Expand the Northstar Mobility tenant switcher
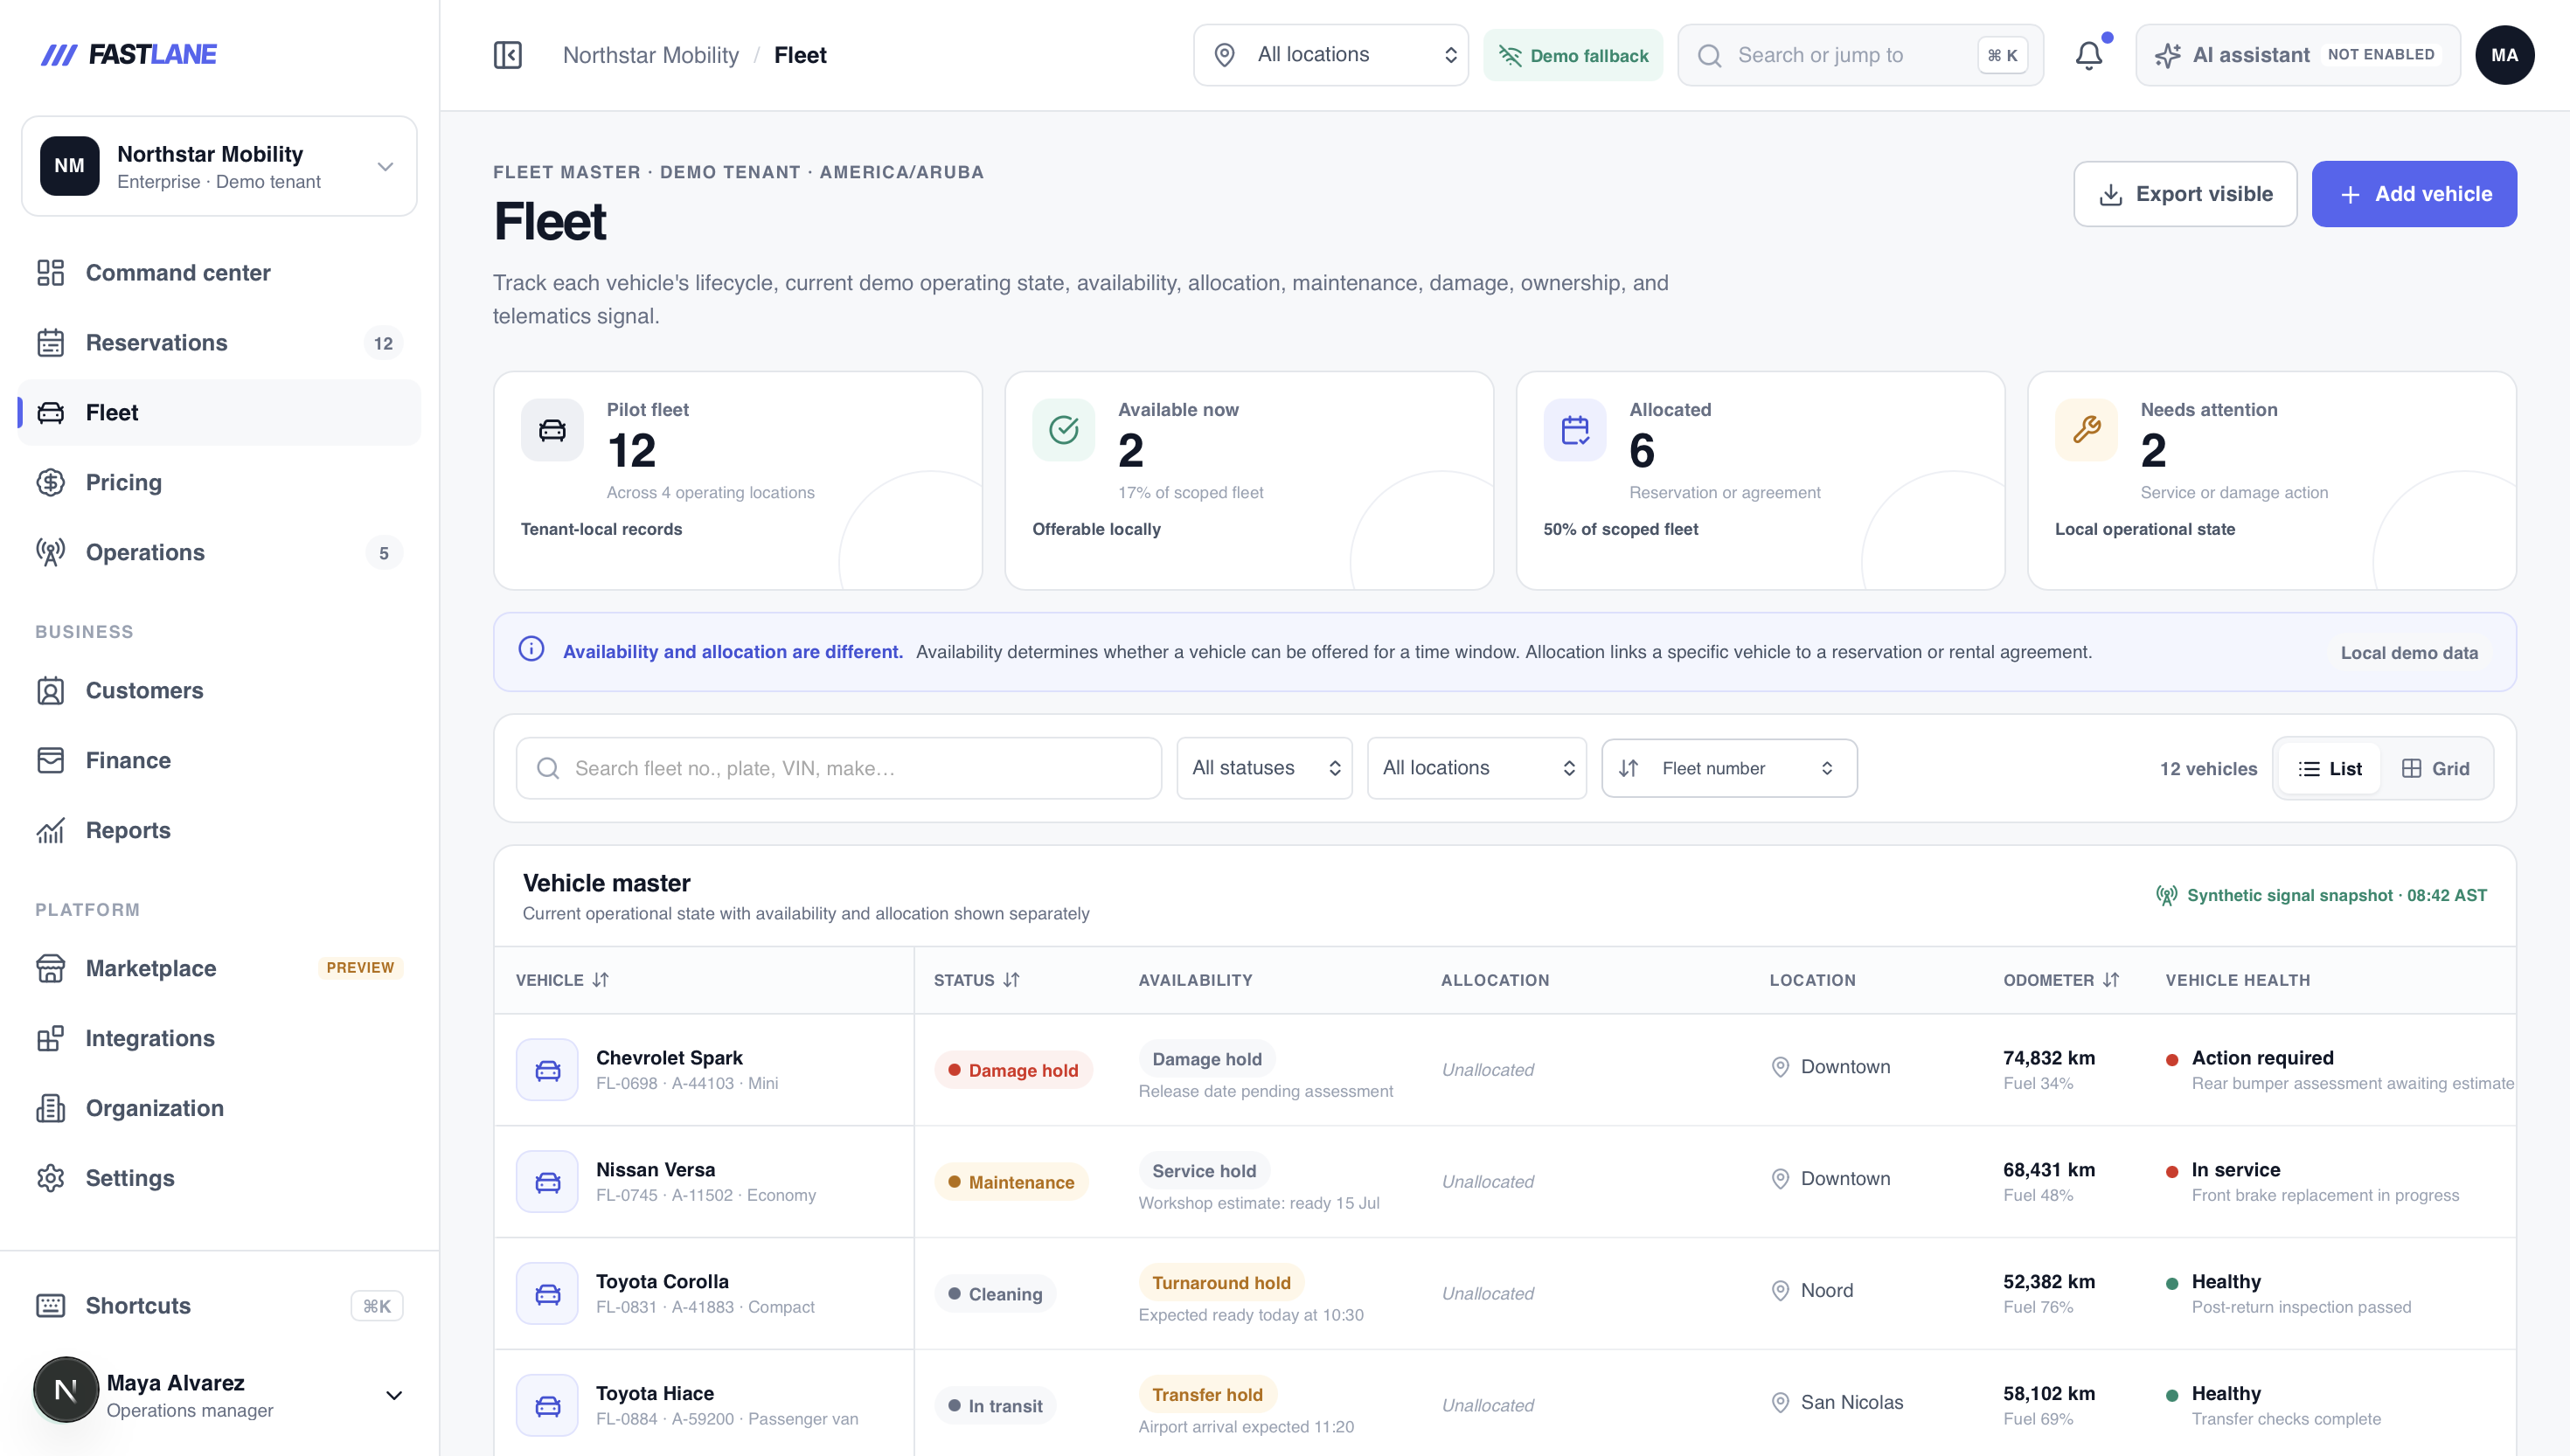Viewport: 2570px width, 1456px height. [219, 166]
